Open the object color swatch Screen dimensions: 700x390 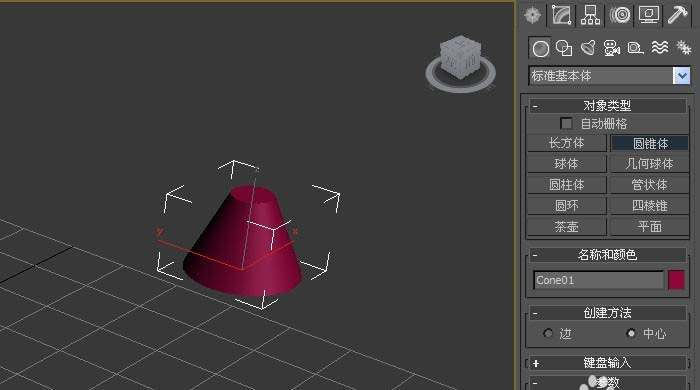click(676, 280)
